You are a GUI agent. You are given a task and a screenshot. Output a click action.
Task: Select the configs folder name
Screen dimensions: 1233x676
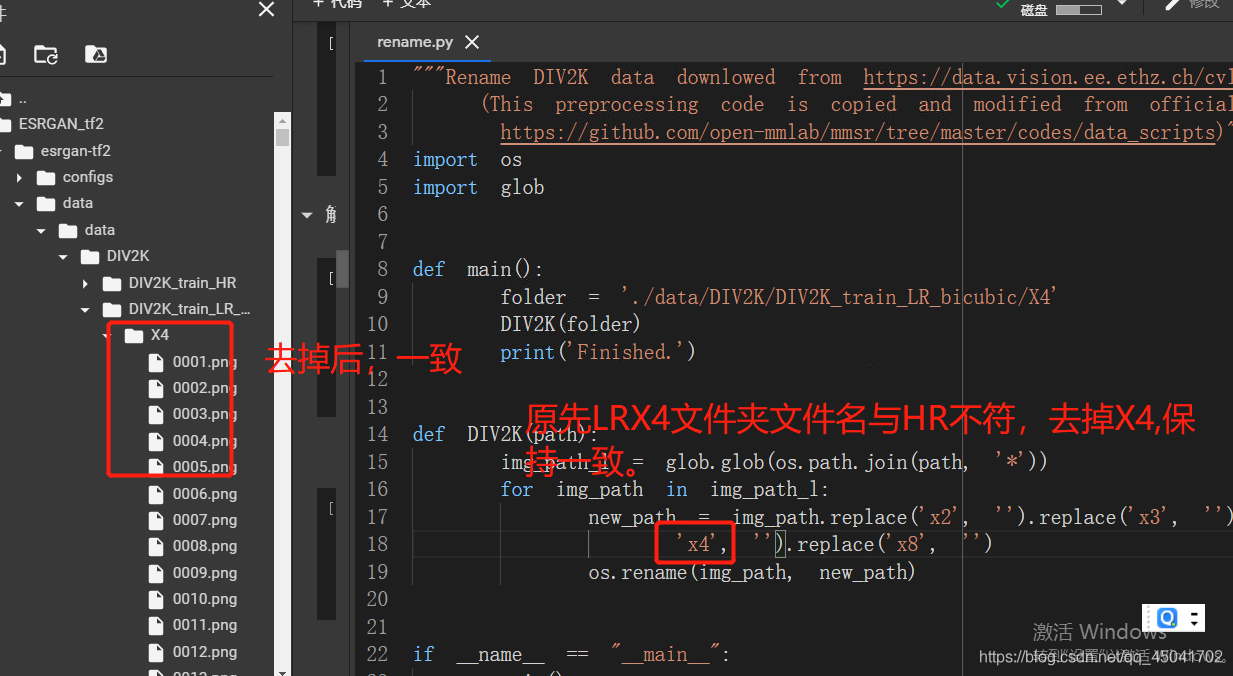coord(88,177)
